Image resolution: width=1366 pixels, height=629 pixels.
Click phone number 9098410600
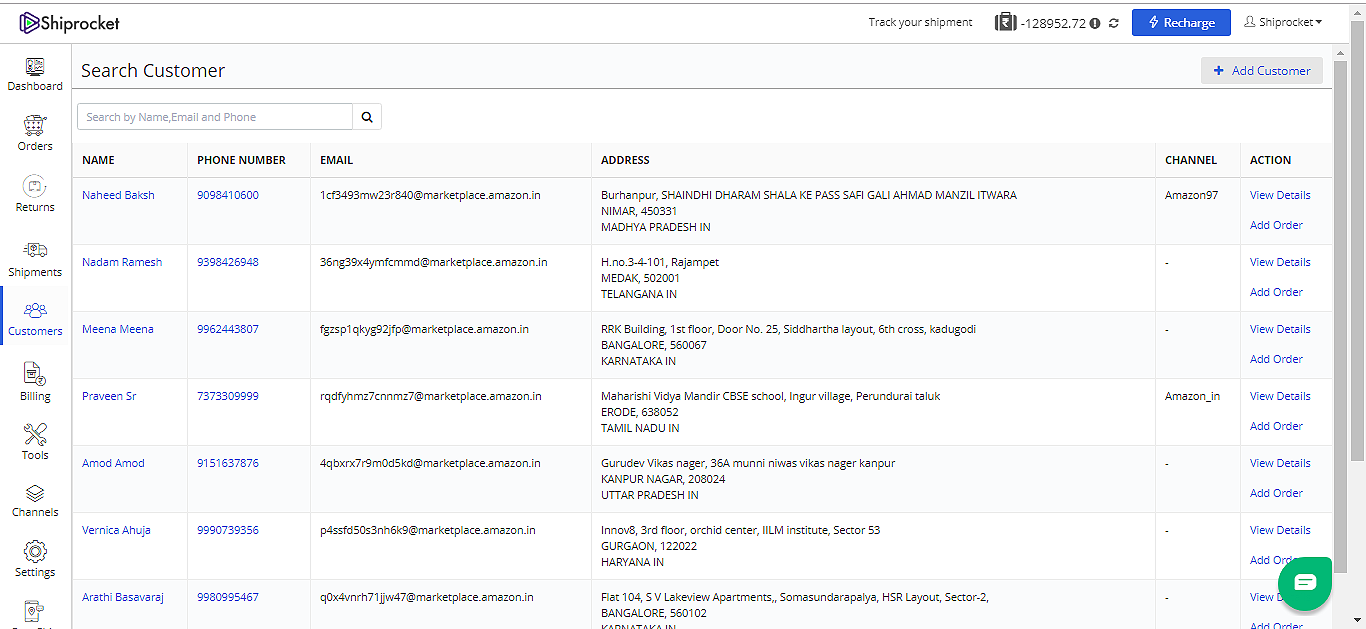[x=228, y=195]
